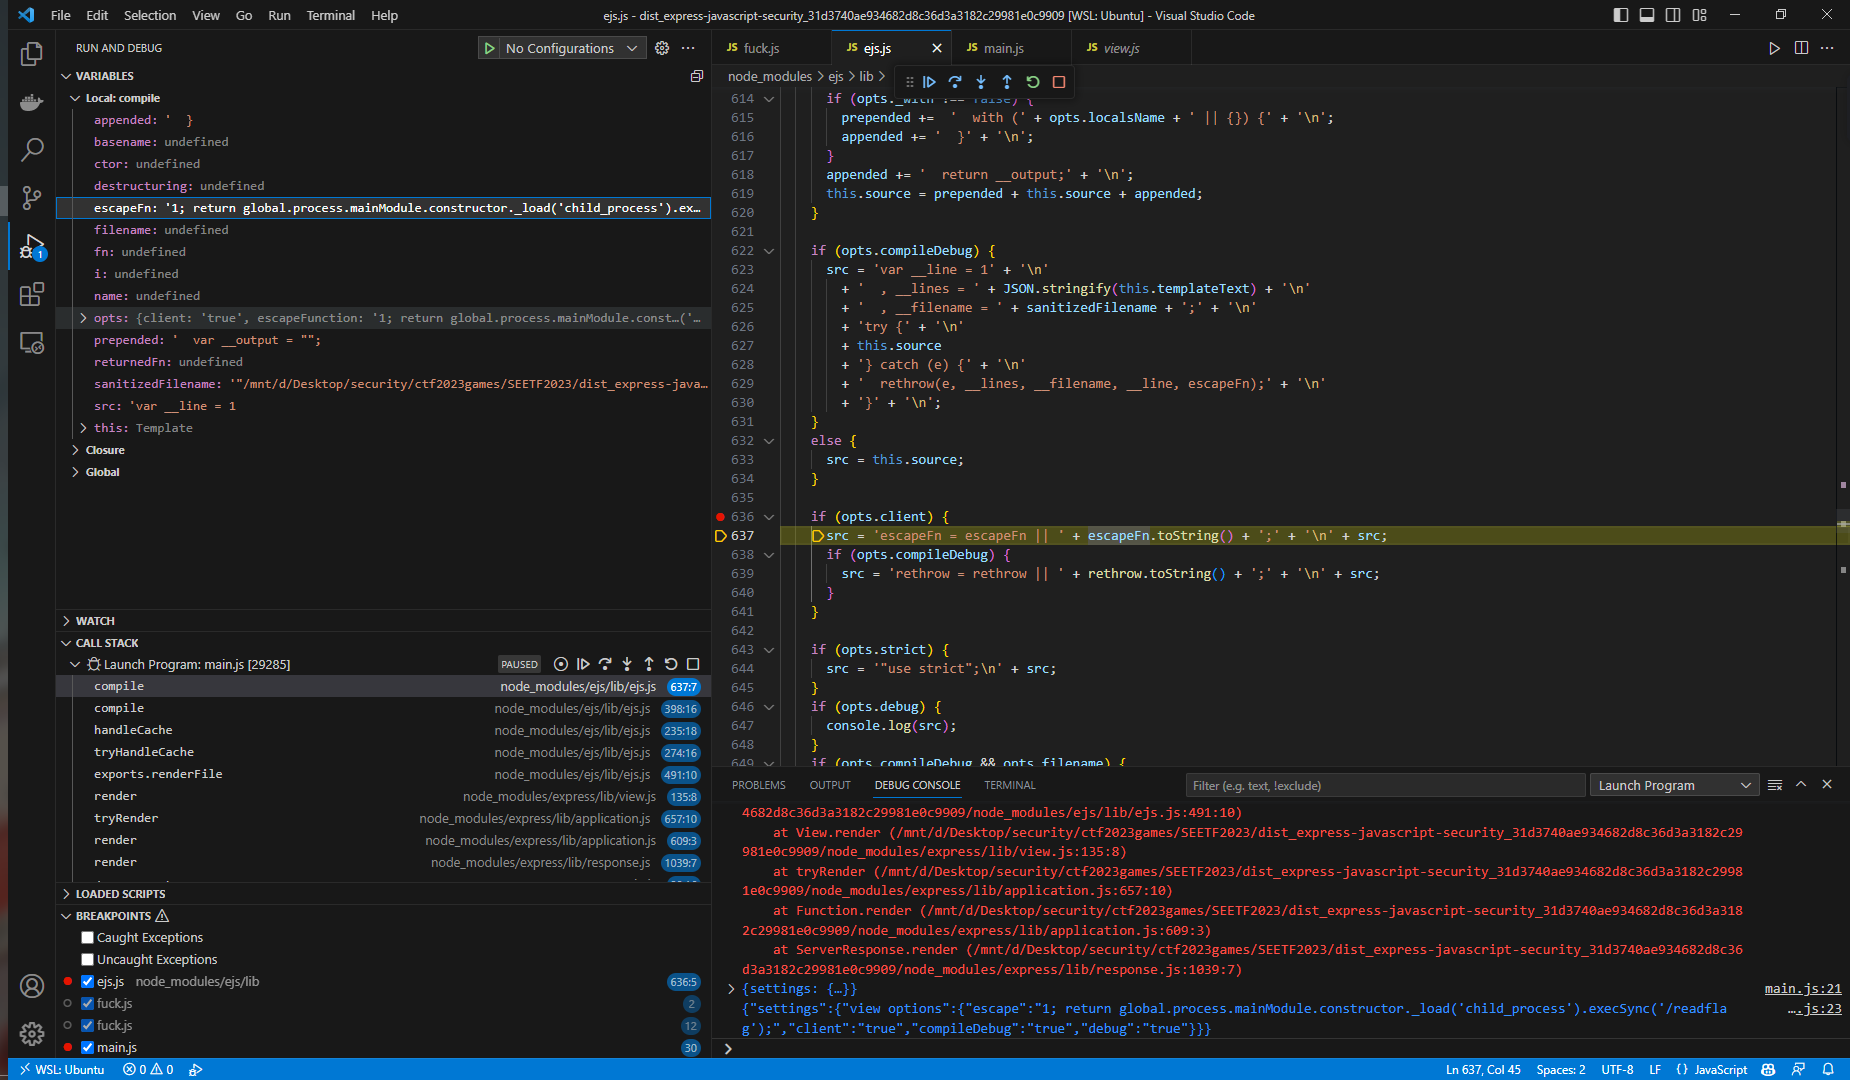
Task: Switch to the PROBLEMS panel tab
Action: 758,785
